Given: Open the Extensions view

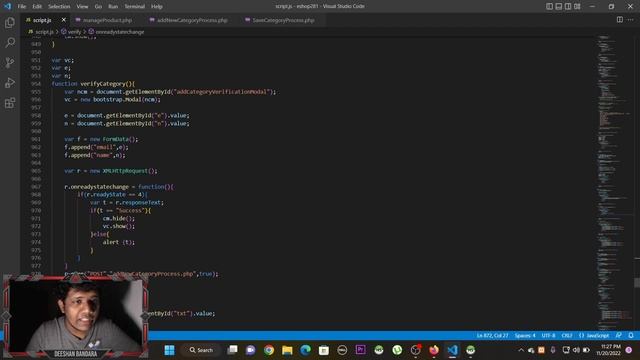Looking at the screenshot, I should tap(10, 102).
